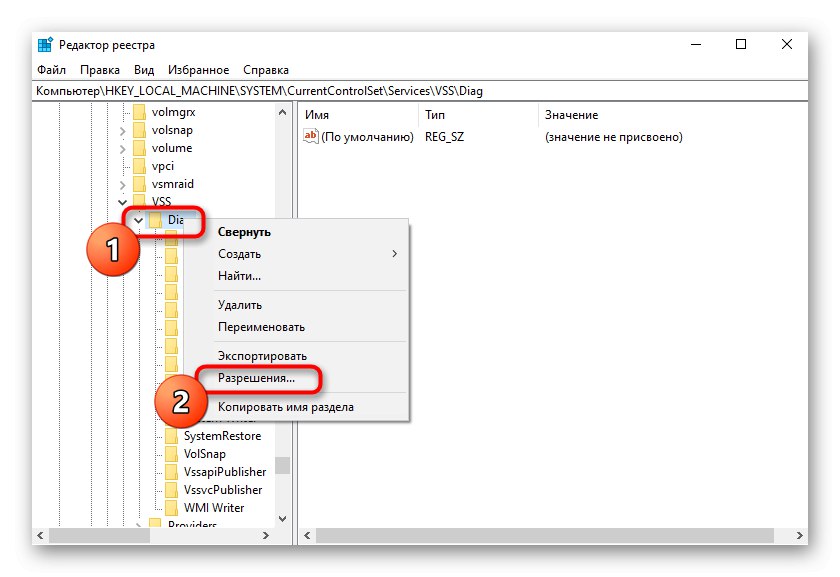Screen dimensions: 840x577
Task: Click the tree pane vertical scrollbar thumb
Action: (282, 465)
